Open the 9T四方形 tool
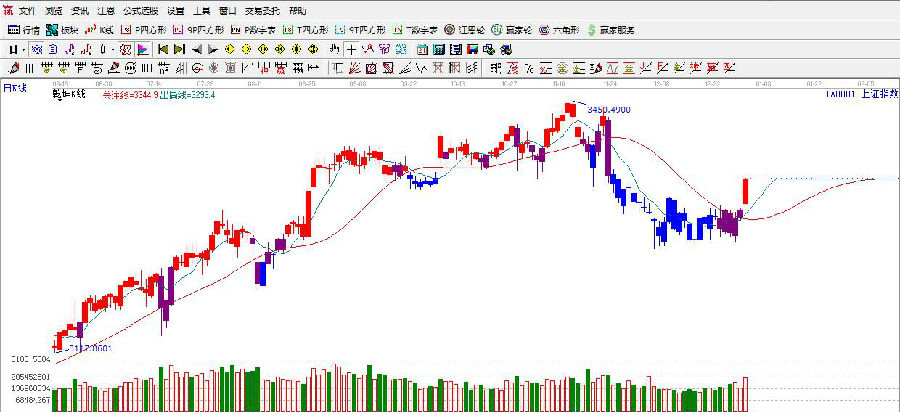This screenshot has height=412, width=900. pyautogui.click(x=358, y=30)
